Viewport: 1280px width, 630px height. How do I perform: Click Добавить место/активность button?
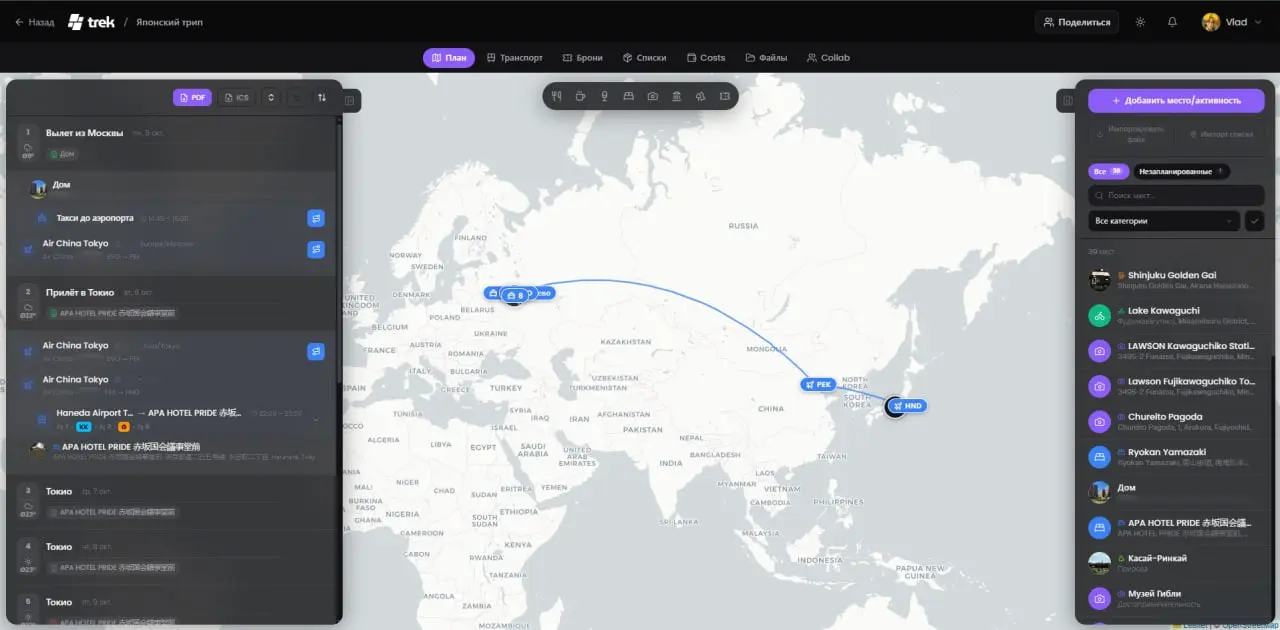(1176, 100)
